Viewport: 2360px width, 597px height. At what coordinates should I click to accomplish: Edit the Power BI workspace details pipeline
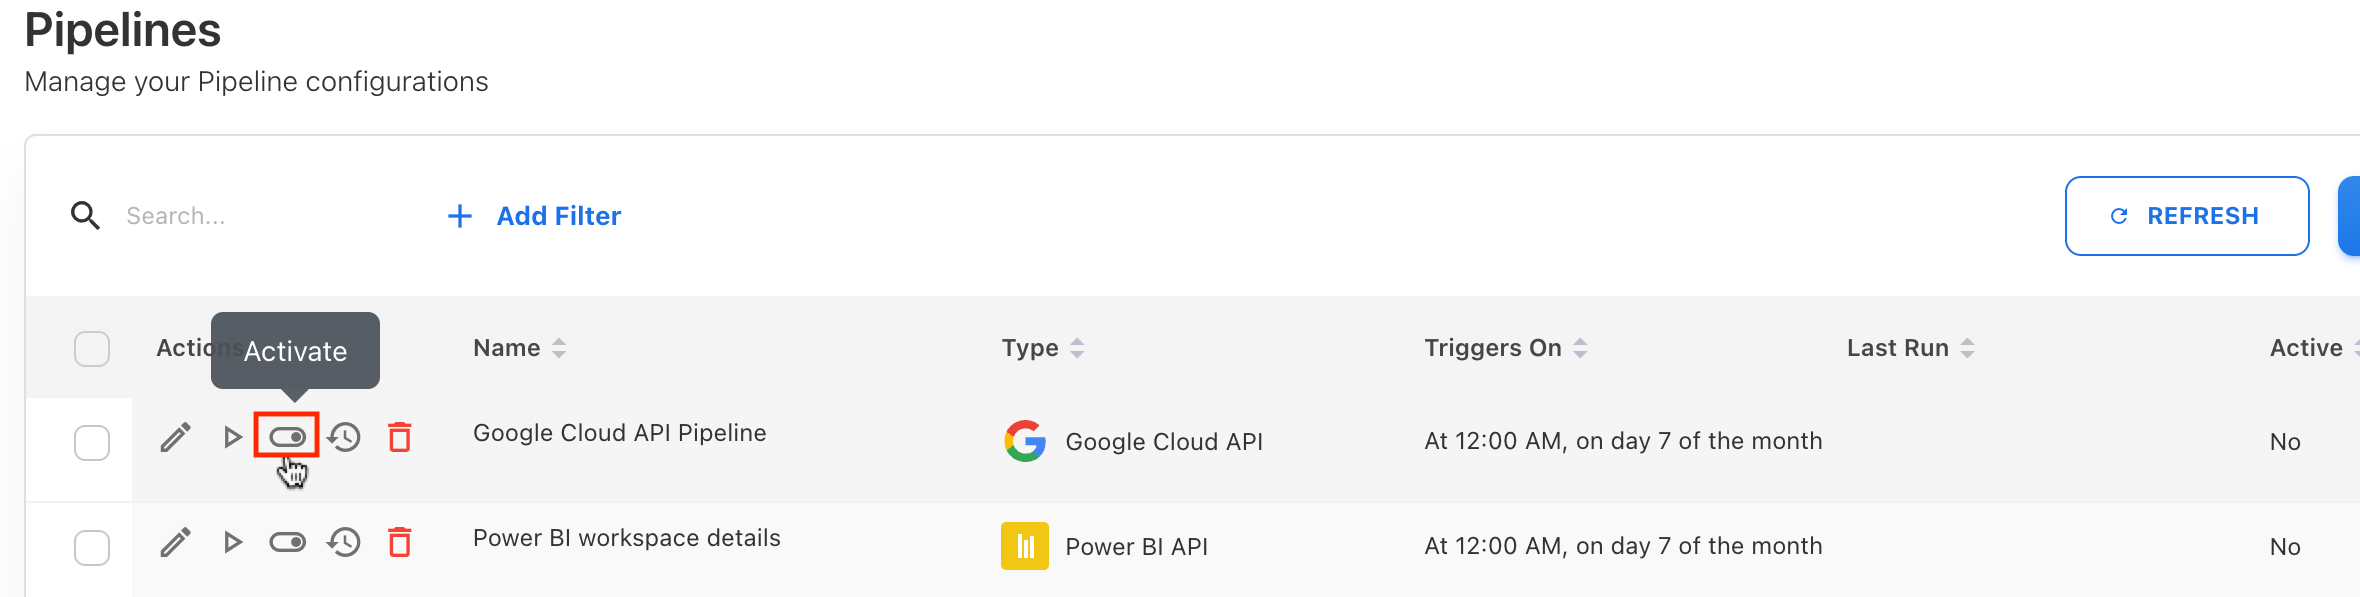(x=176, y=543)
